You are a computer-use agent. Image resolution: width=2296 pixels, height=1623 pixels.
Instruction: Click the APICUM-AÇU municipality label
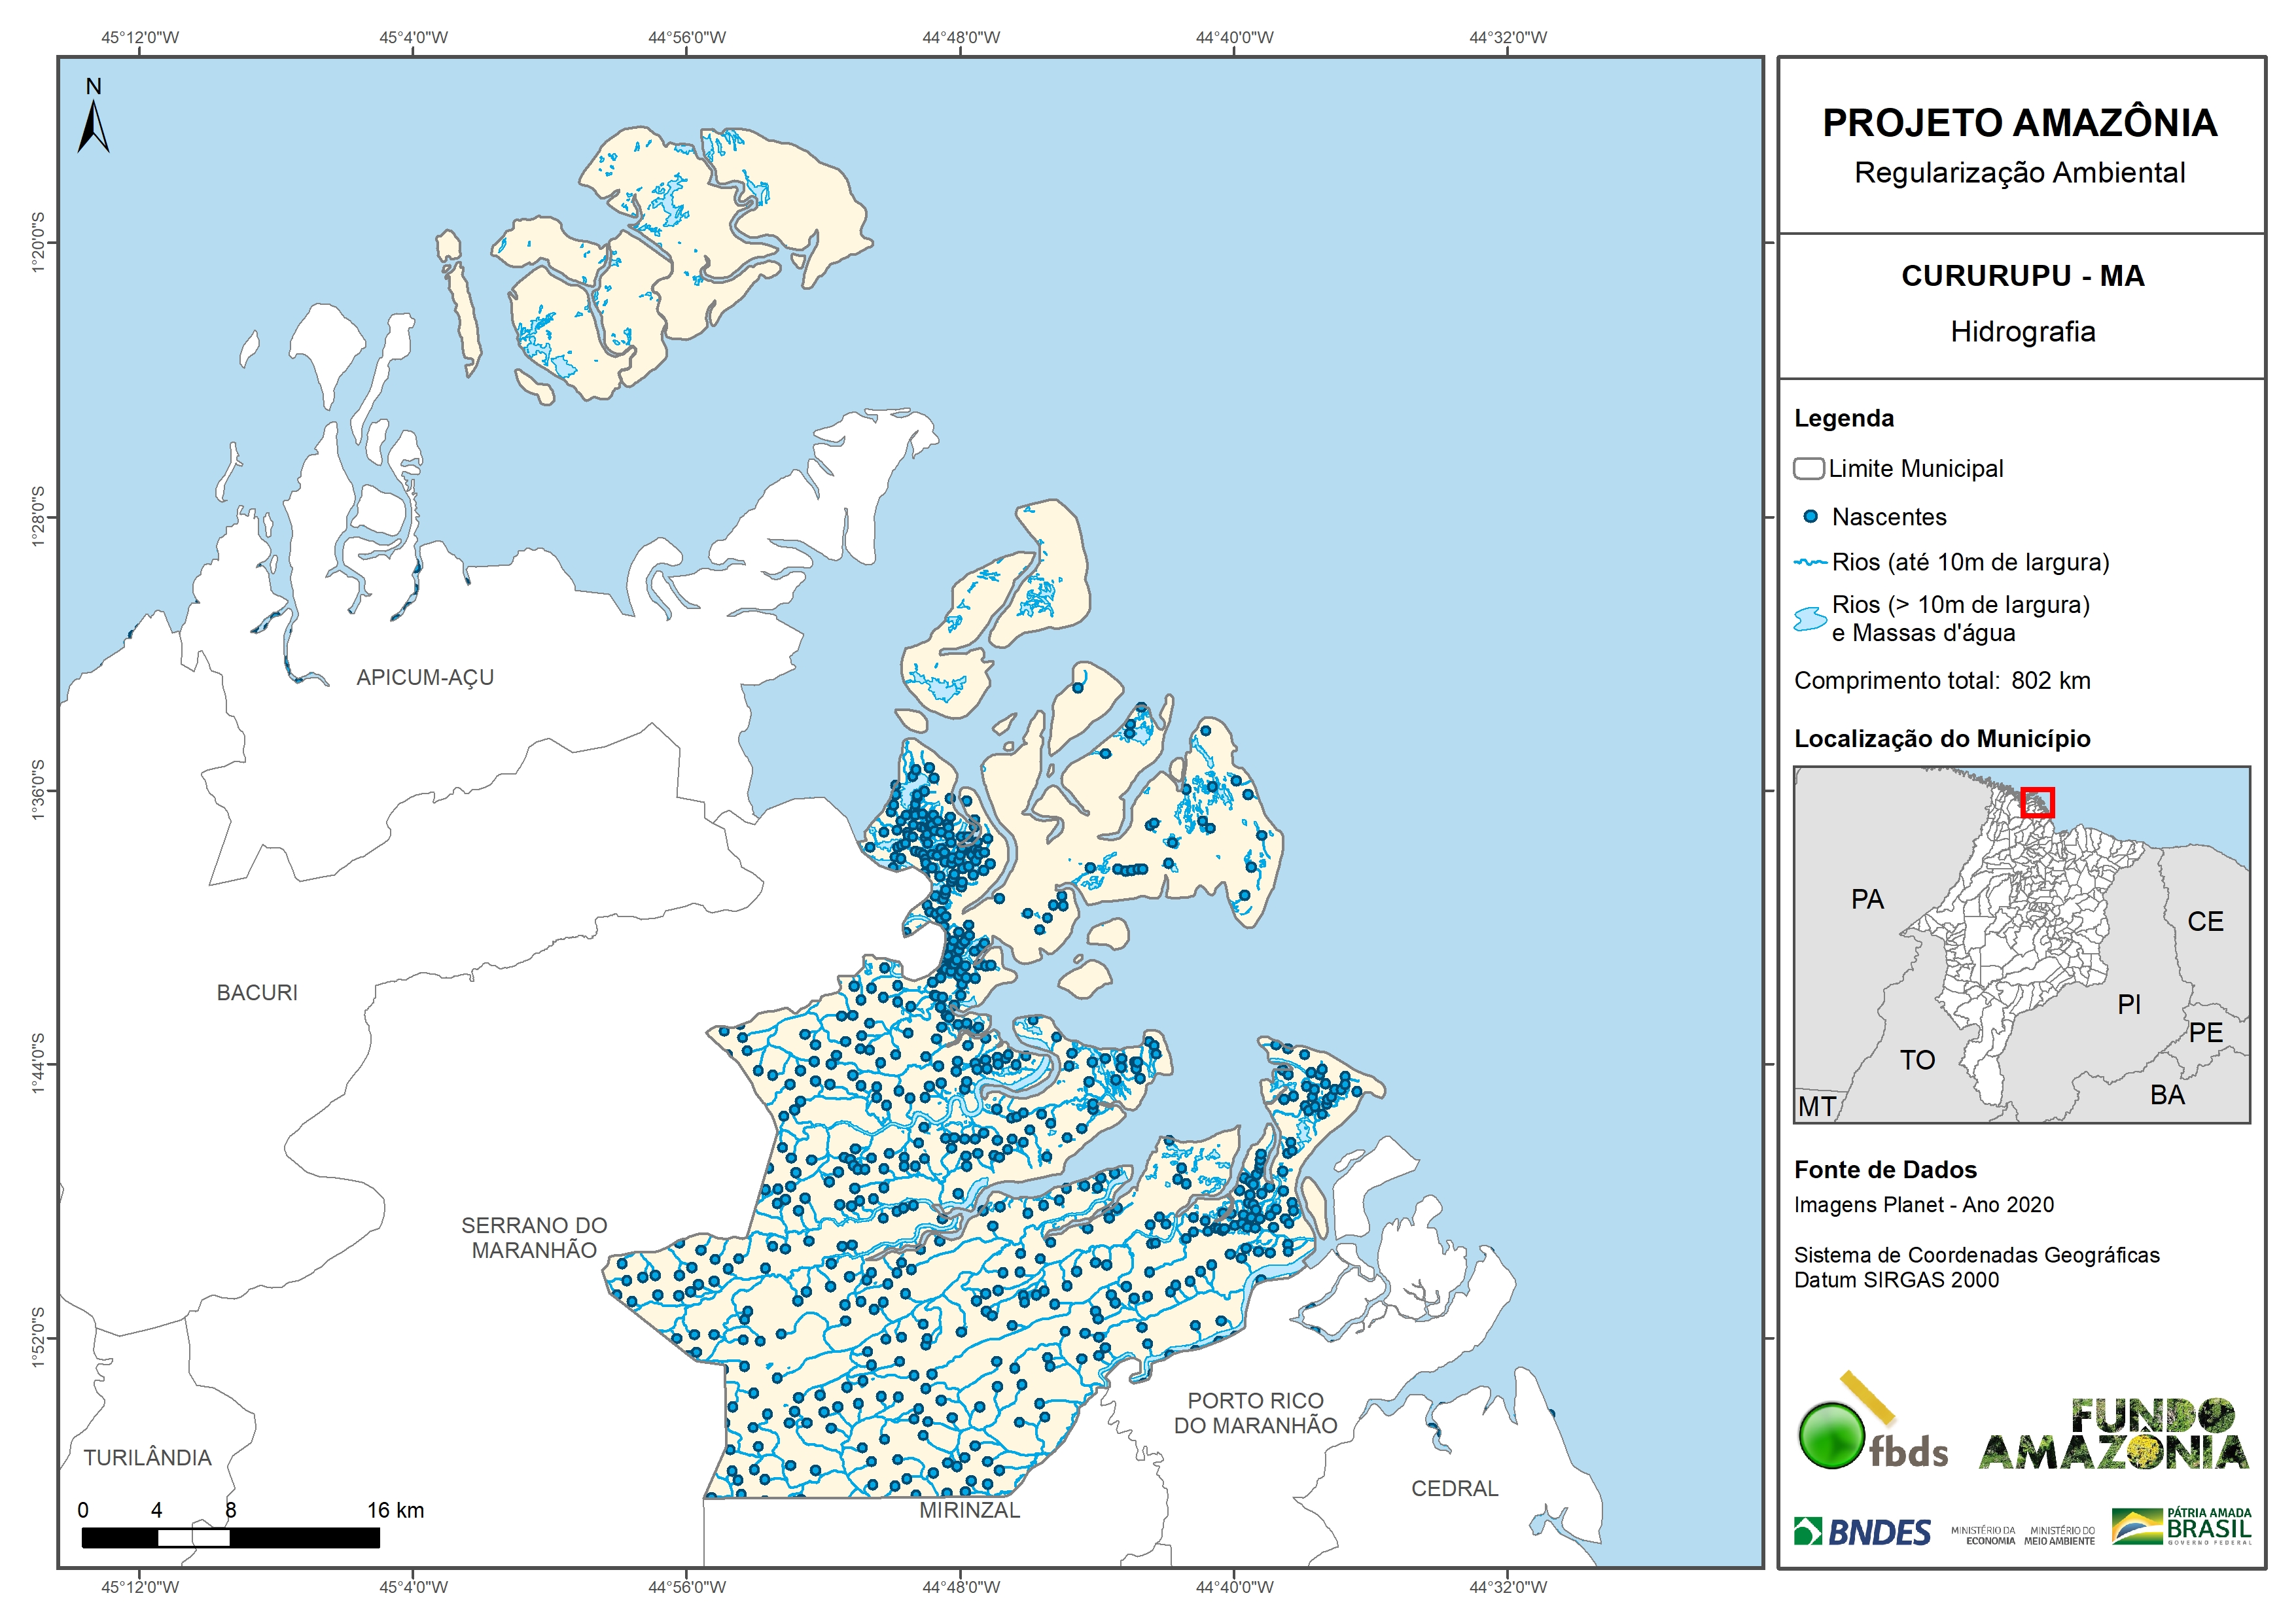pyautogui.click(x=425, y=678)
